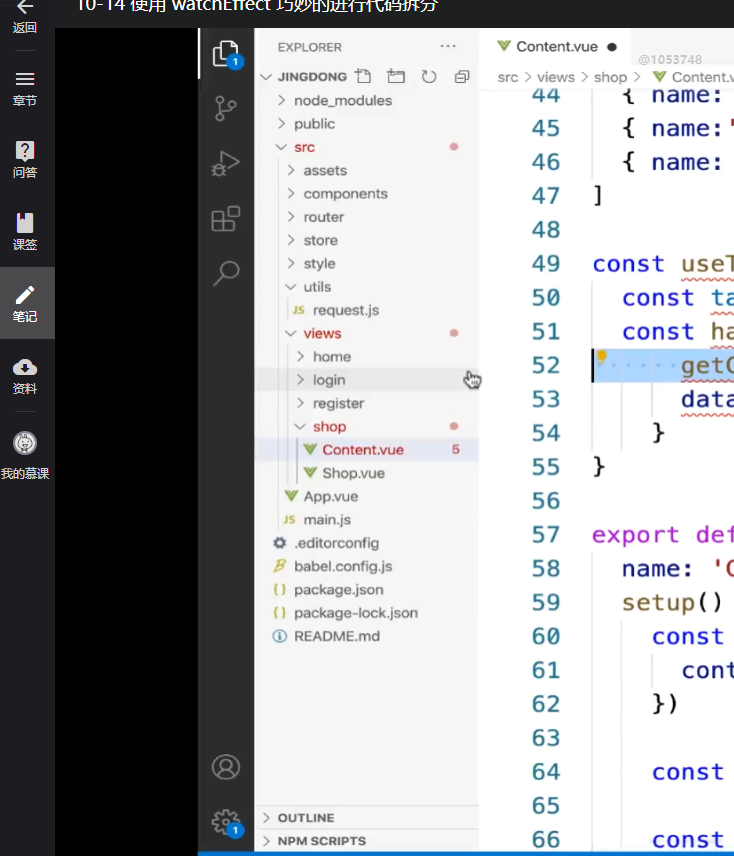Open 资料 download materials in course sidebar
This screenshot has width=734, height=856.
[x=25, y=376]
